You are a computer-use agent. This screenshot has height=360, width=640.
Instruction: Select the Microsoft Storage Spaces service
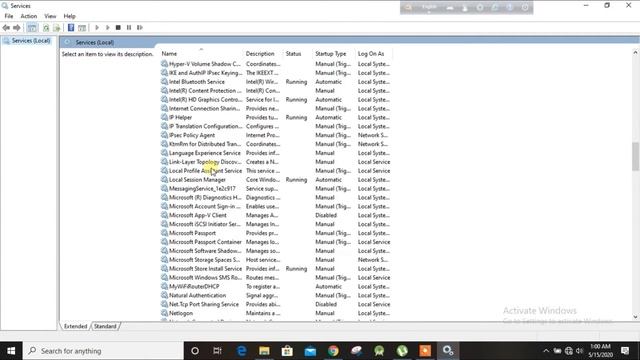pyautogui.click(x=276, y=260)
